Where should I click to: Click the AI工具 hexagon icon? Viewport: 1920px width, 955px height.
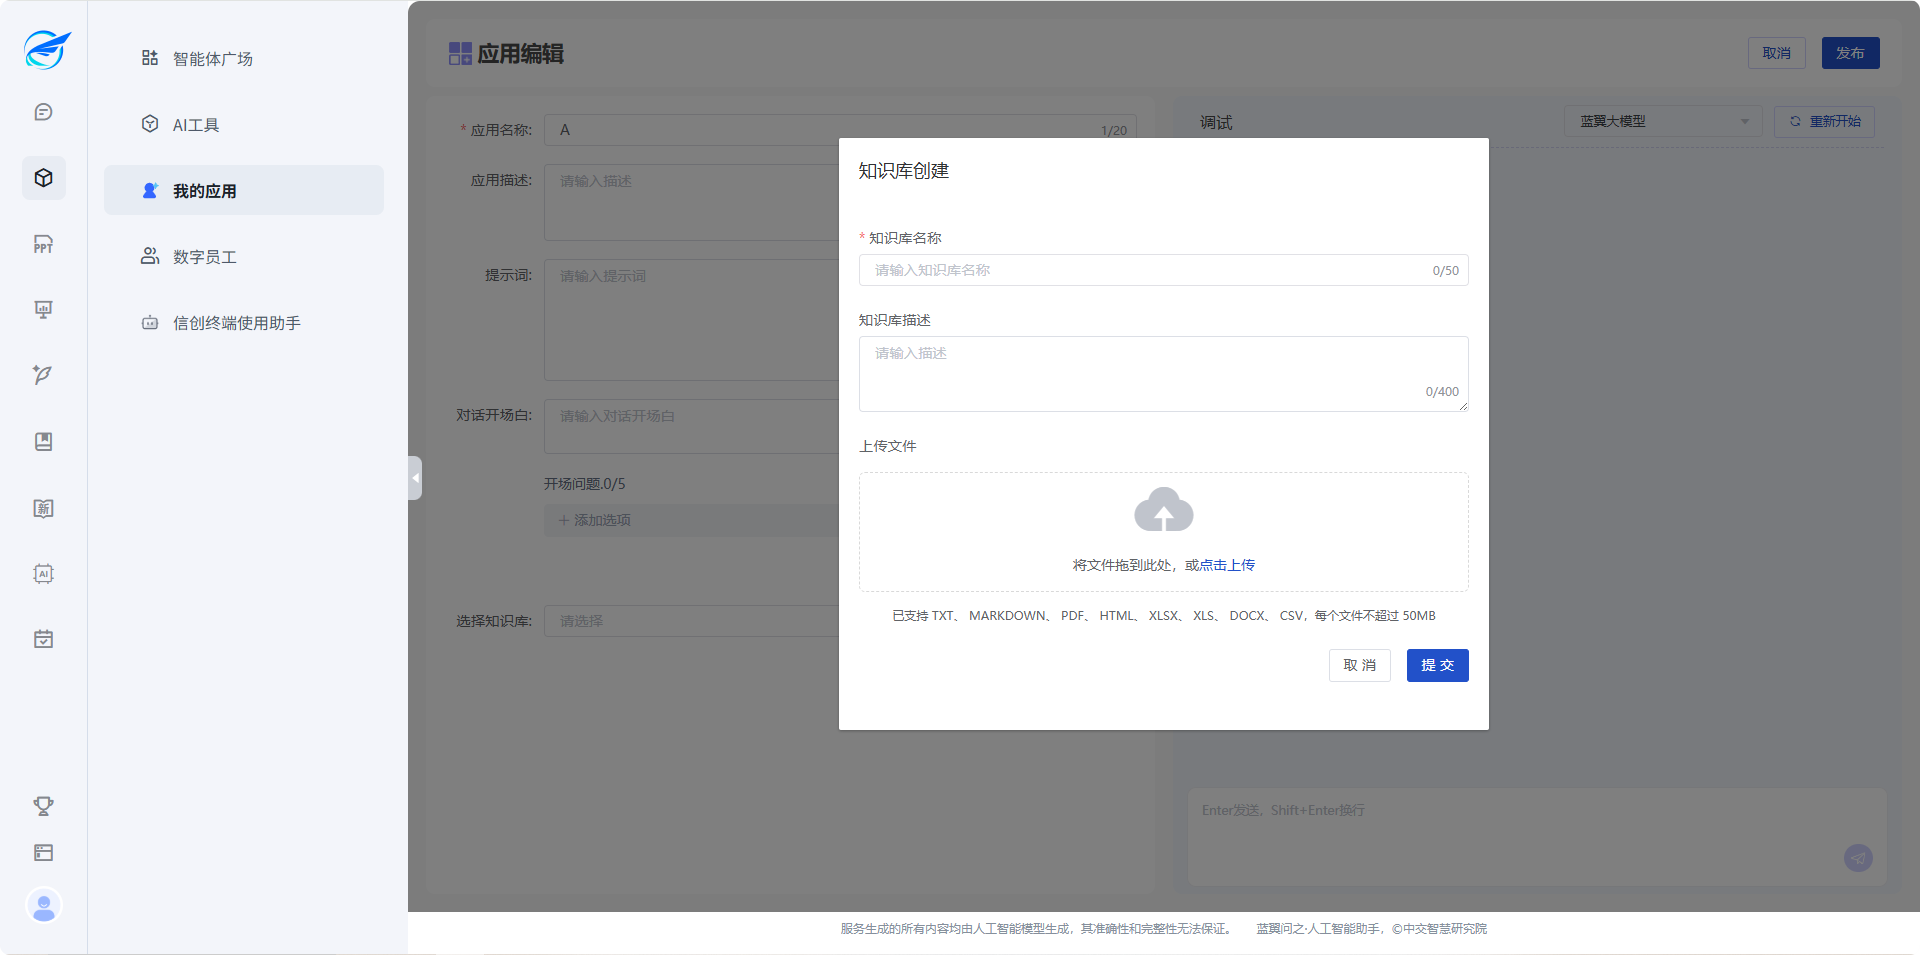(x=150, y=124)
